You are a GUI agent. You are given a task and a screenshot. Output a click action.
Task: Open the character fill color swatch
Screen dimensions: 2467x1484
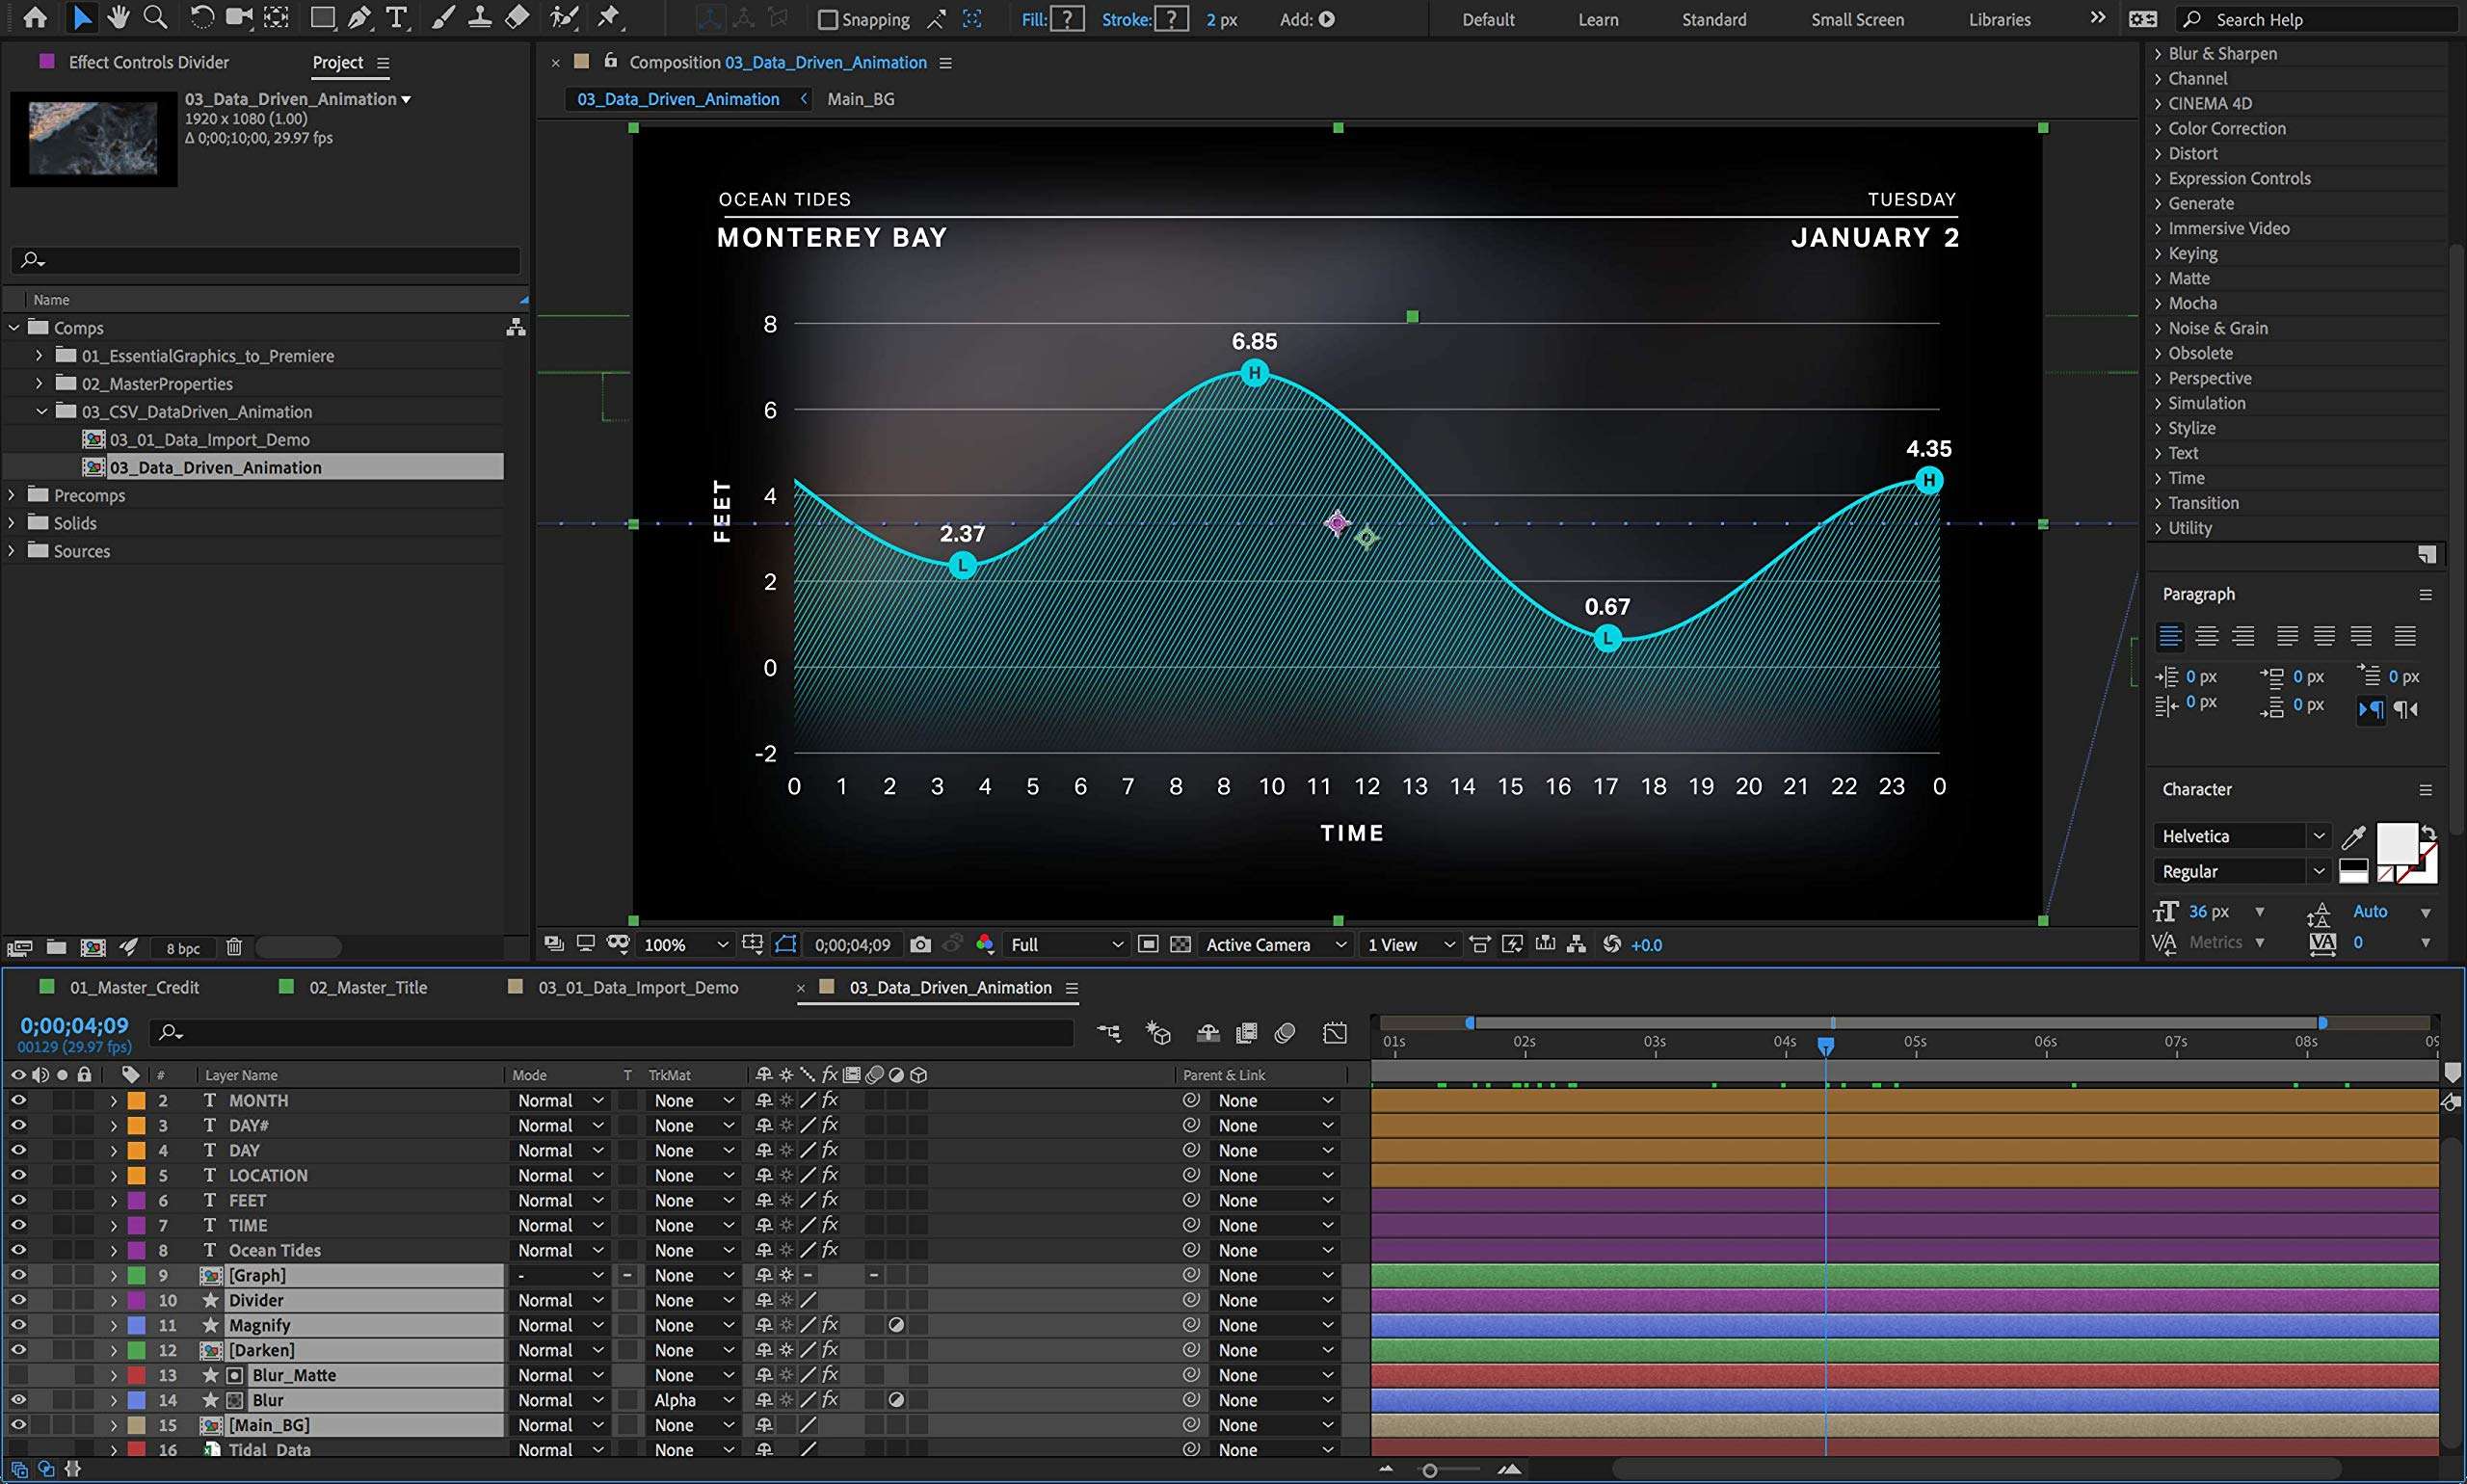click(x=2396, y=845)
